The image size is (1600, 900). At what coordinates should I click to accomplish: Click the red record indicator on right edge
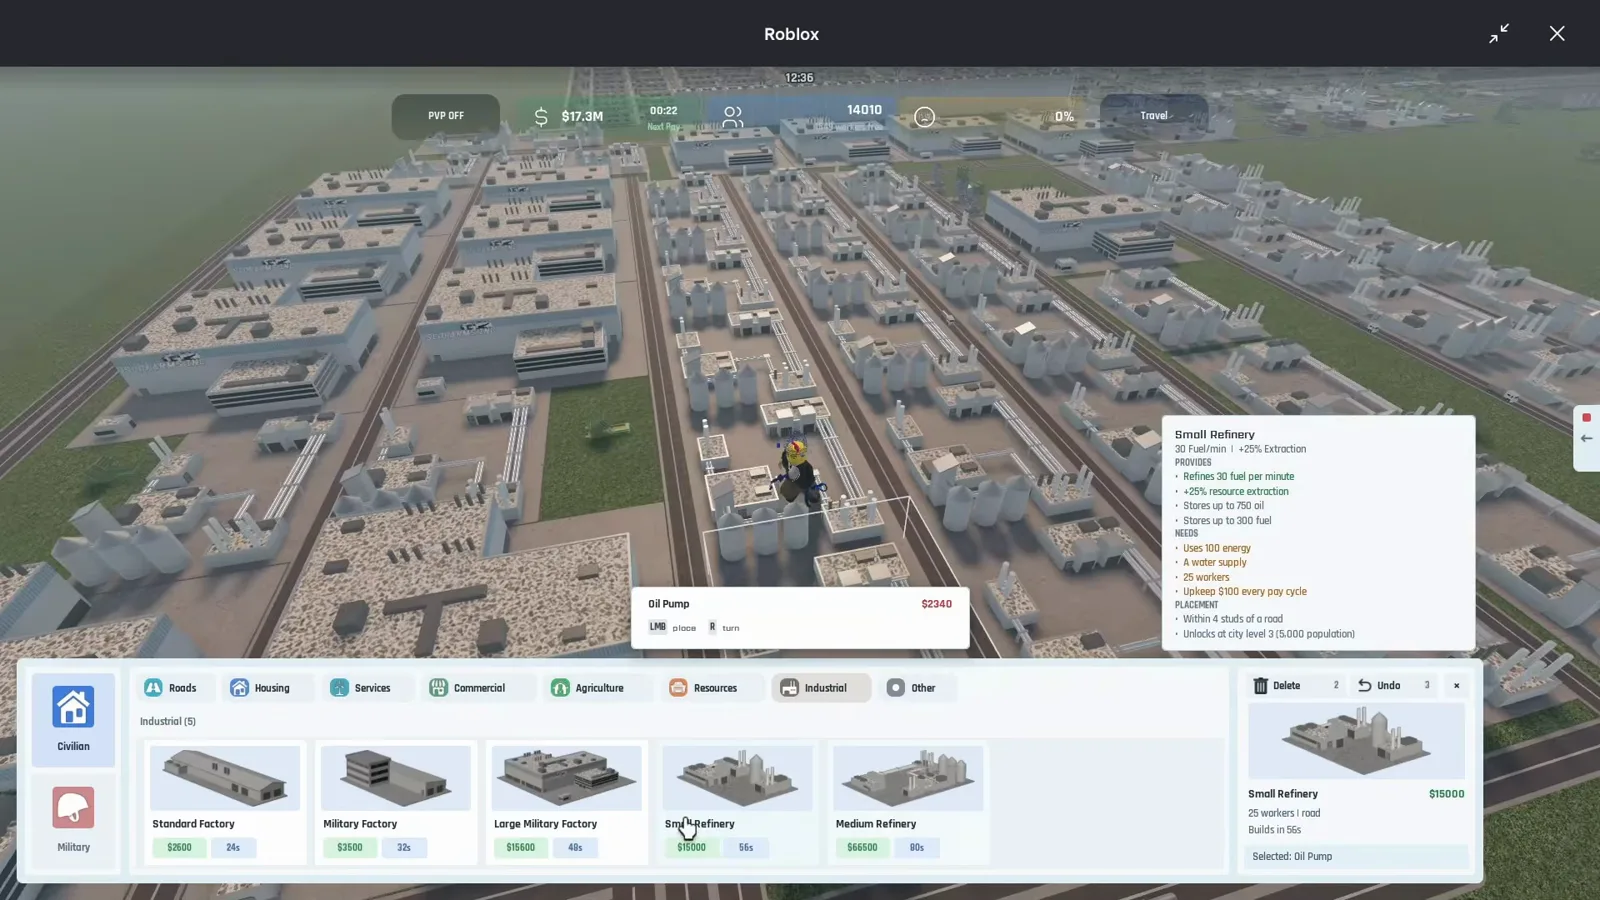tap(1586, 418)
